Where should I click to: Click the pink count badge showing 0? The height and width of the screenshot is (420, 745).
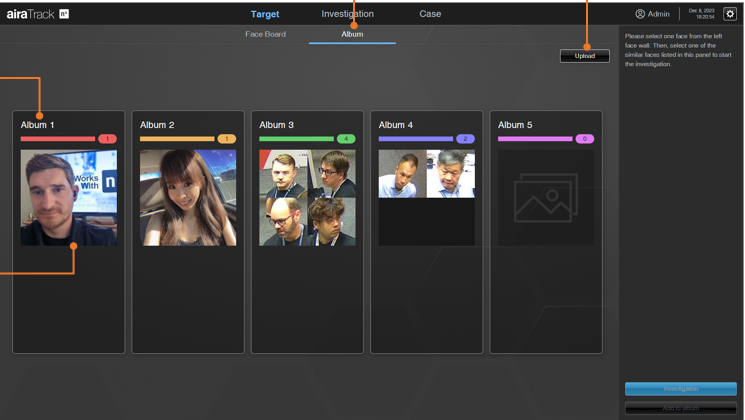point(585,139)
